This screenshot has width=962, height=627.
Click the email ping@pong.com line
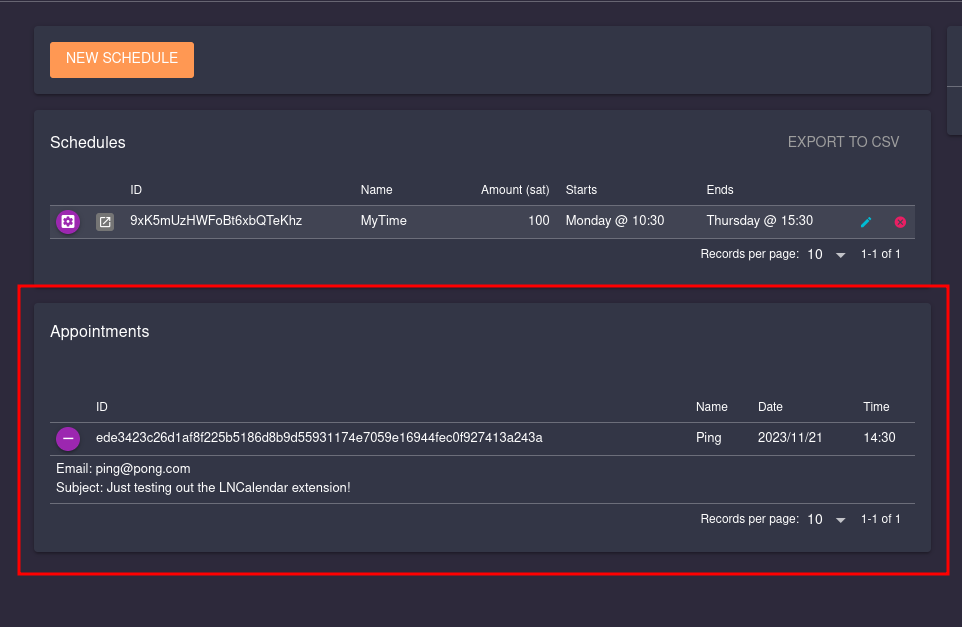click(123, 469)
